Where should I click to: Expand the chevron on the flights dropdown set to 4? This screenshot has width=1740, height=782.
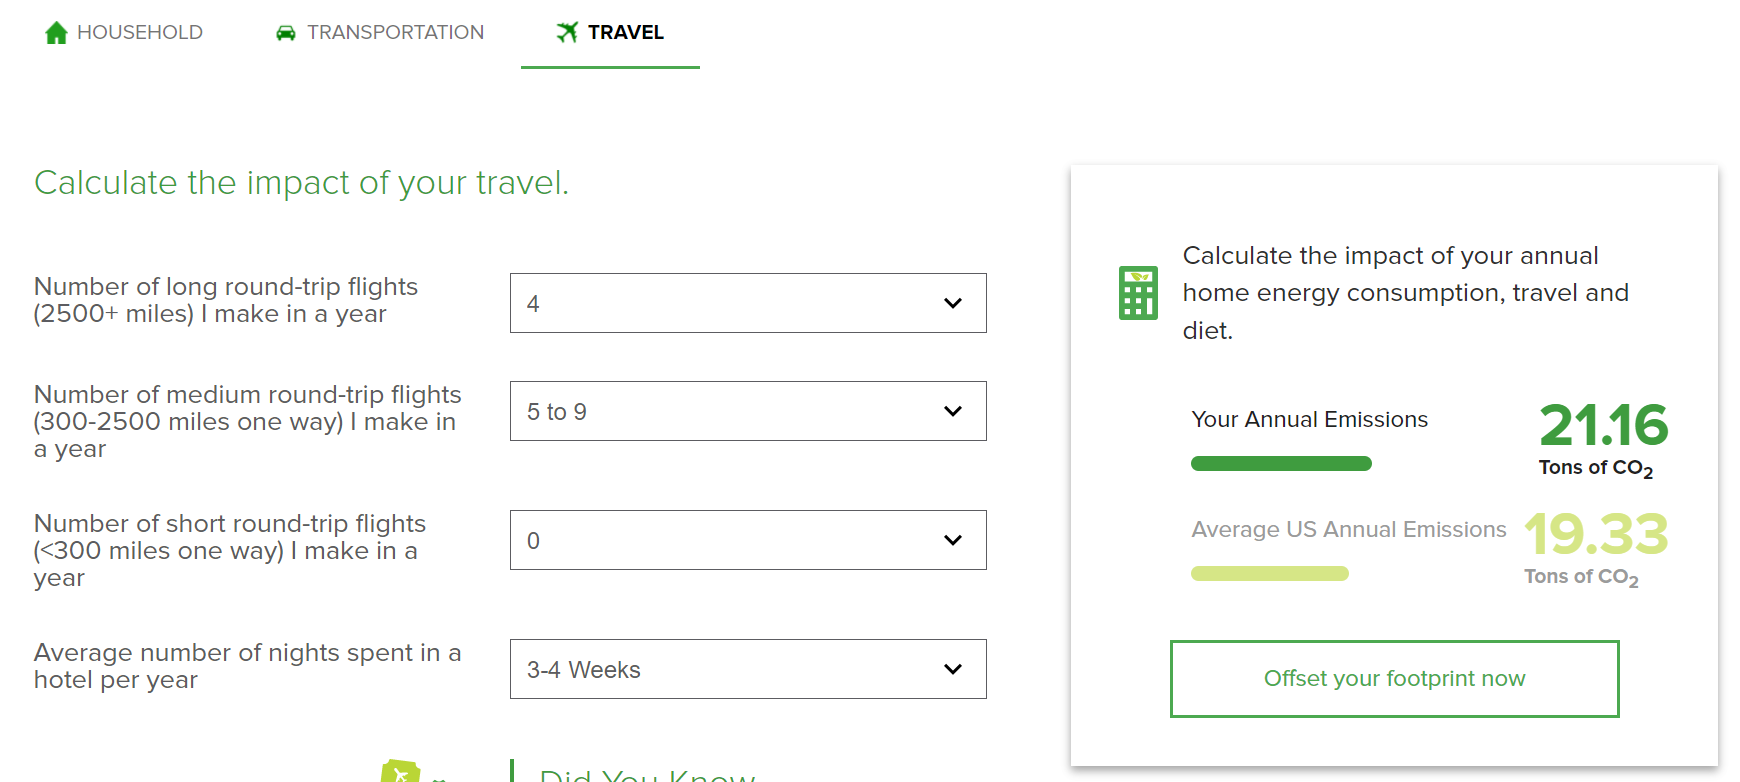(951, 303)
